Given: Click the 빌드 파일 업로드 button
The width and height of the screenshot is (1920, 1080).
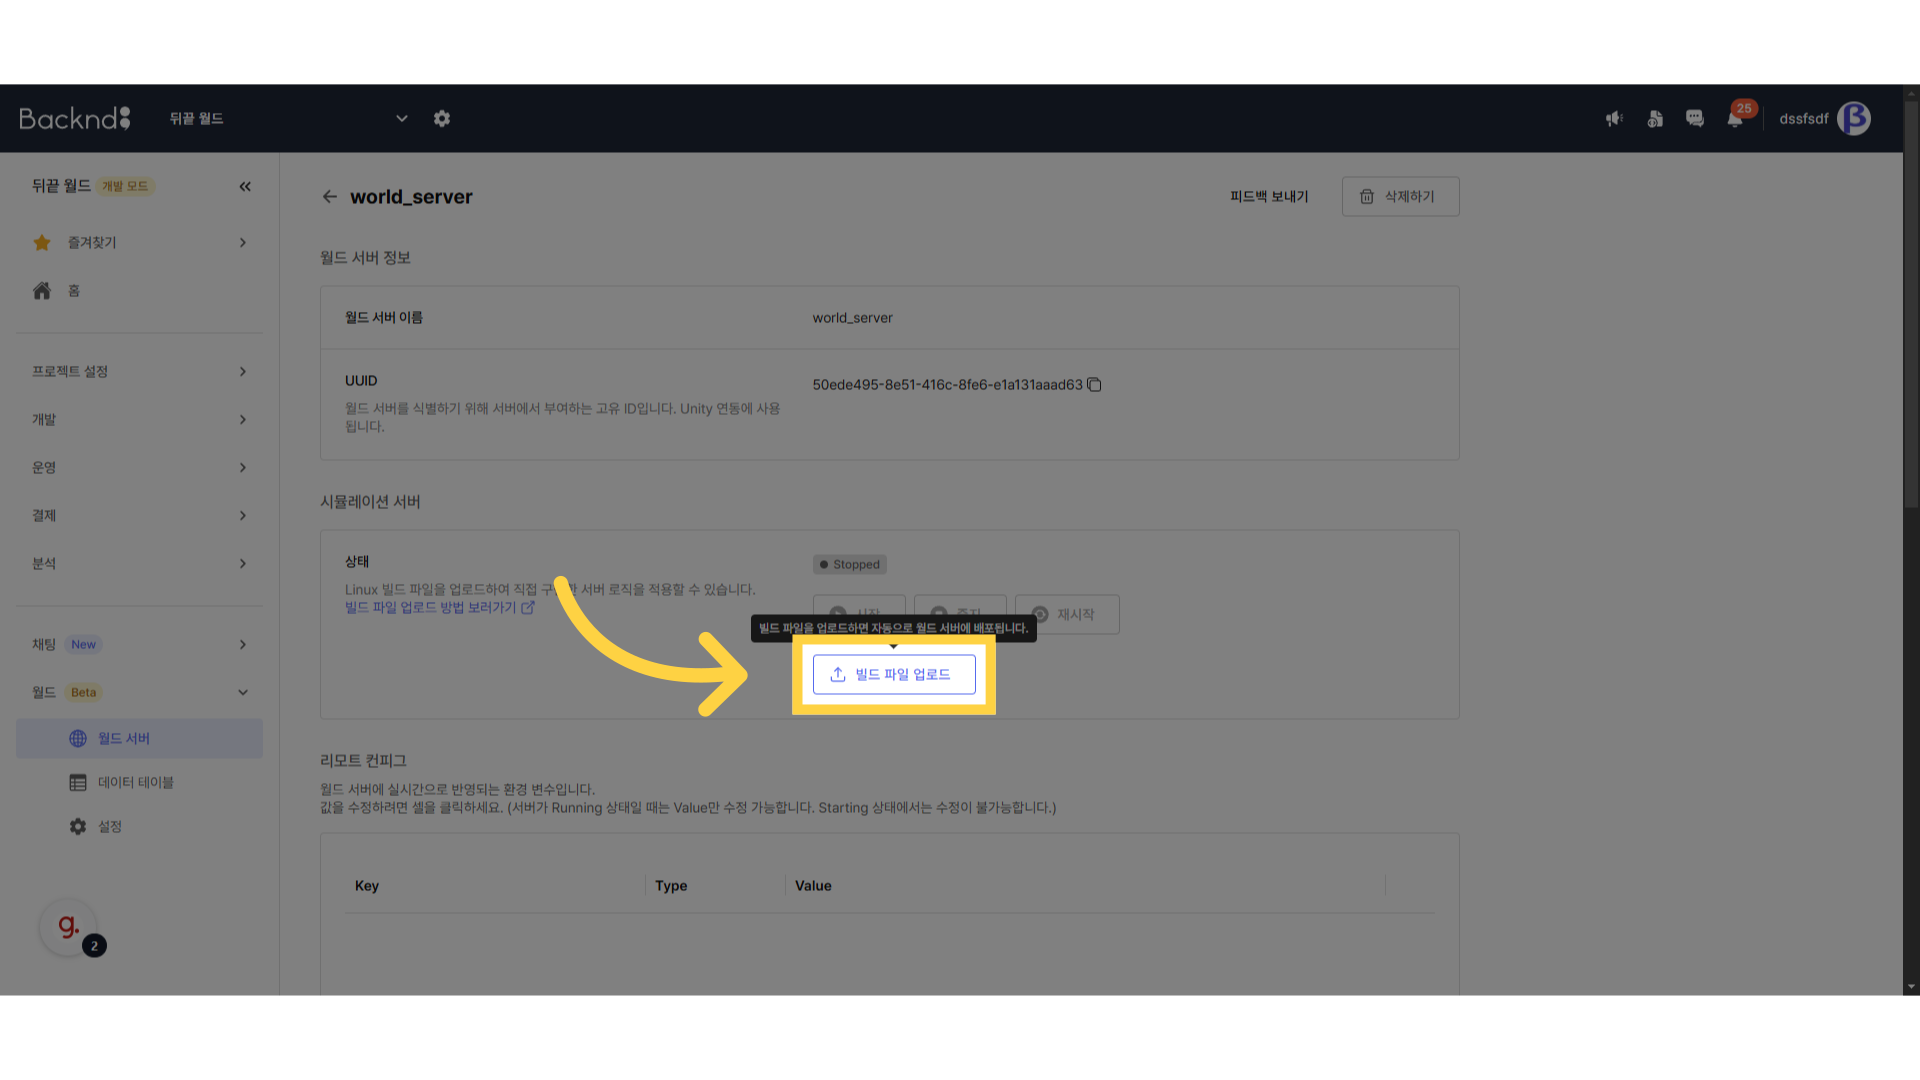Looking at the screenshot, I should pyautogui.click(x=893, y=675).
